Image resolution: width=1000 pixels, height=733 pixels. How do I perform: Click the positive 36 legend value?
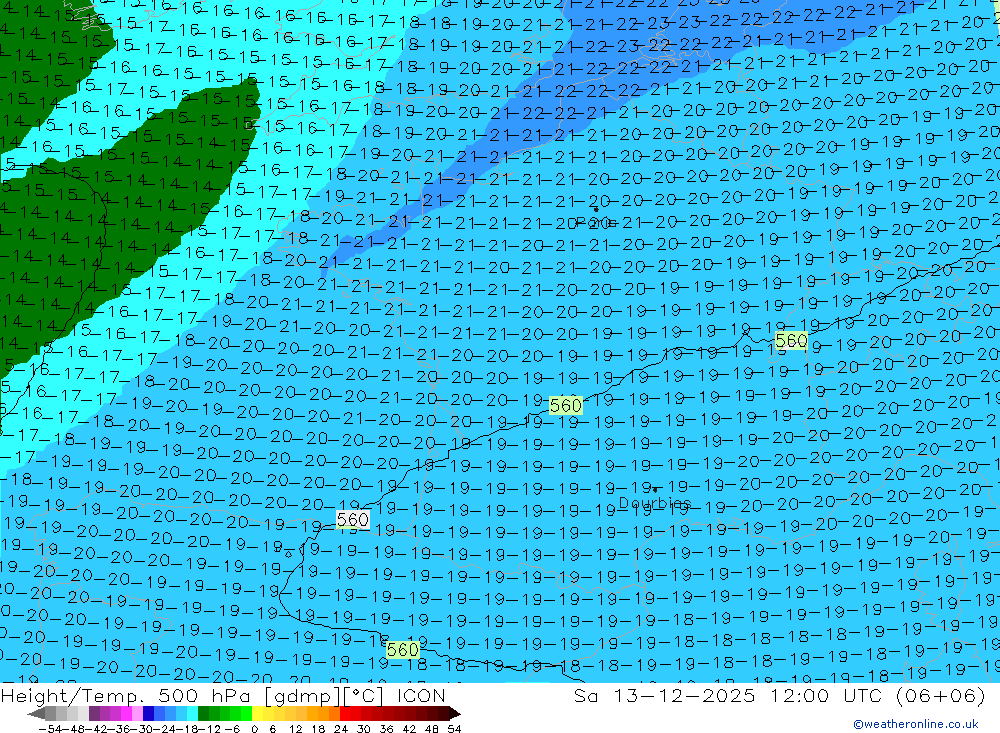pos(386,729)
